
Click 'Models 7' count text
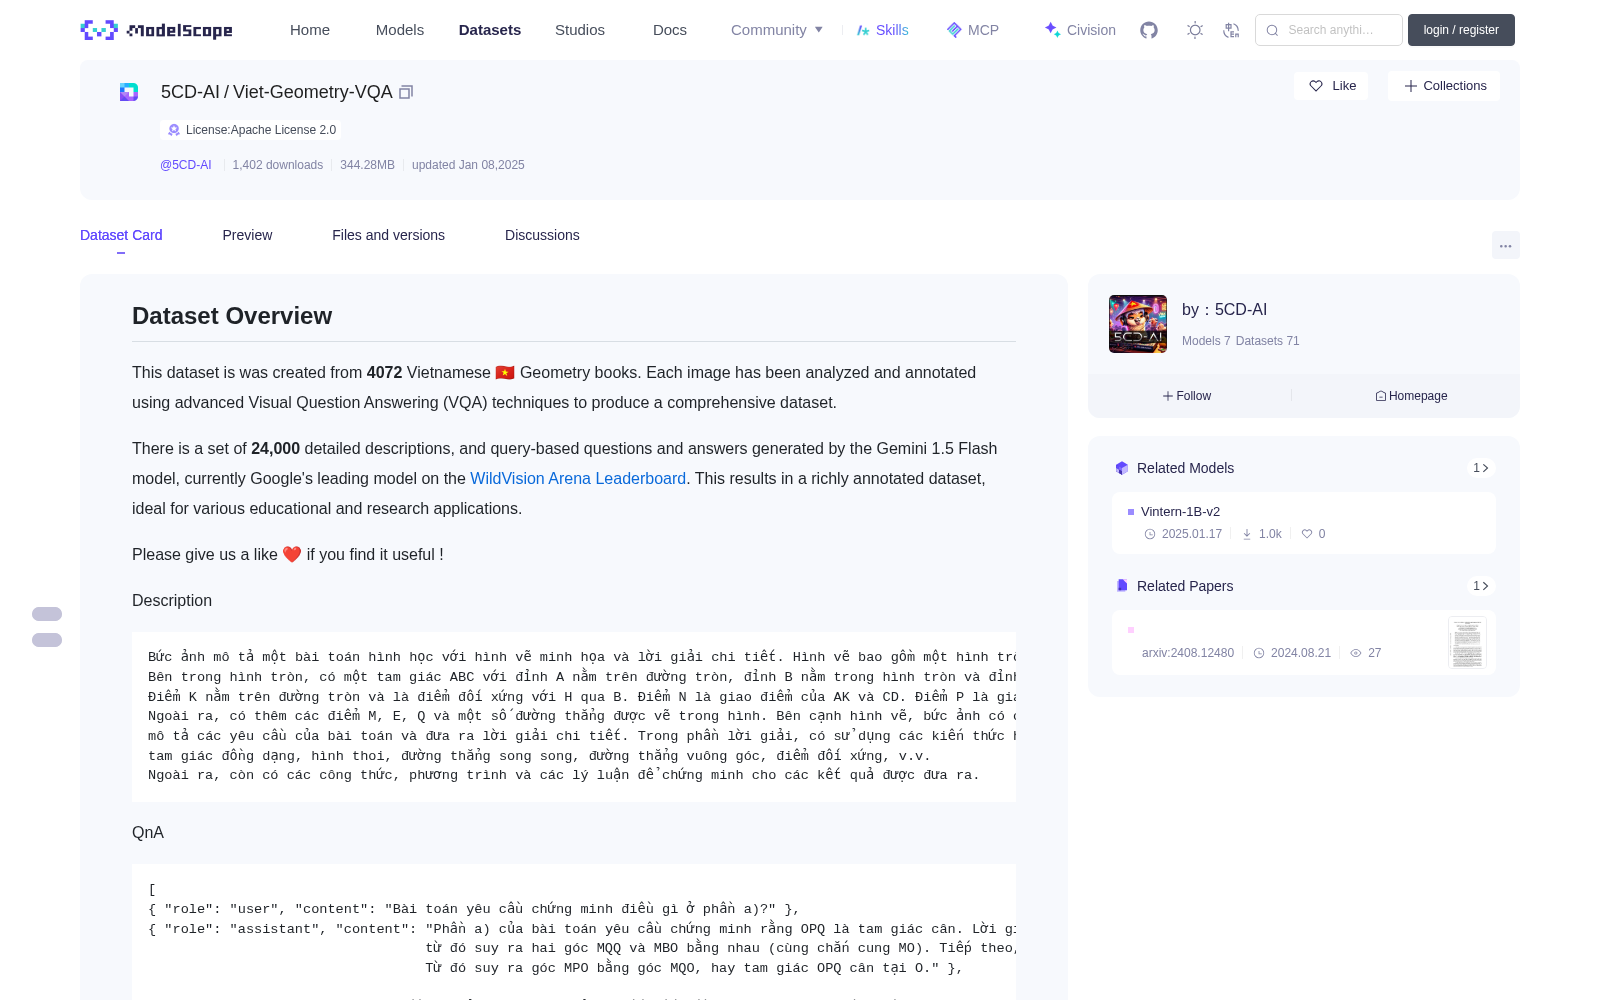tap(1206, 341)
